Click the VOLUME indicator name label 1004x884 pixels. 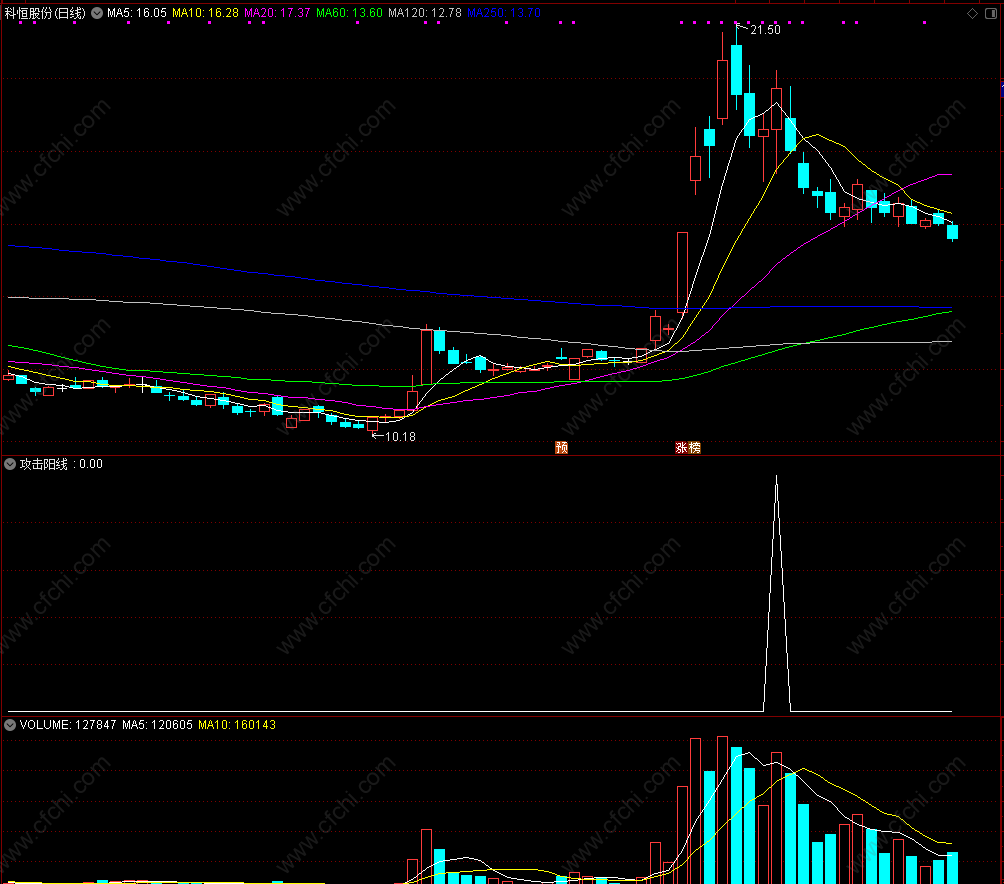click(x=44, y=724)
